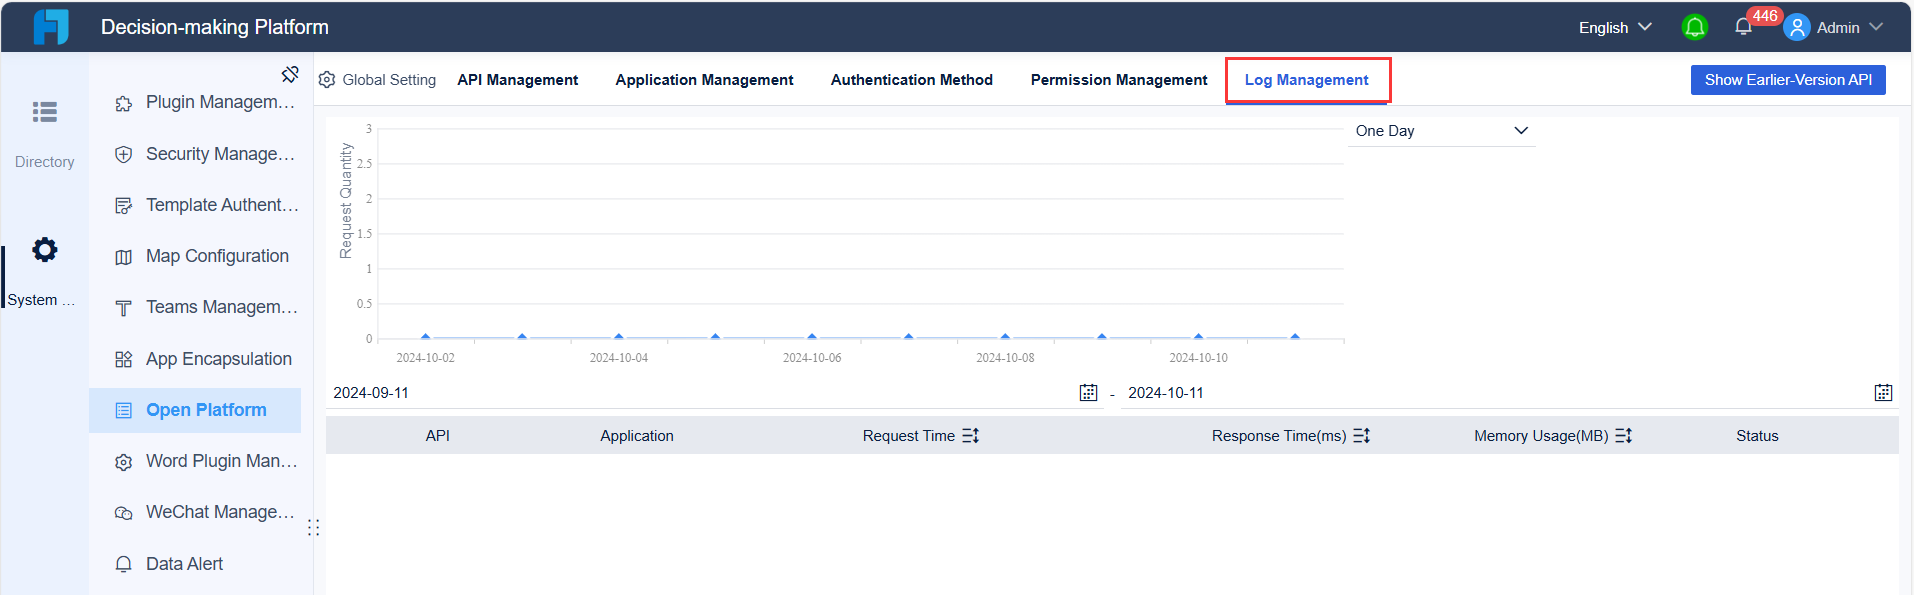Click the Memory Usage(MB) column label
This screenshot has width=1914, height=595.
(x=1541, y=436)
